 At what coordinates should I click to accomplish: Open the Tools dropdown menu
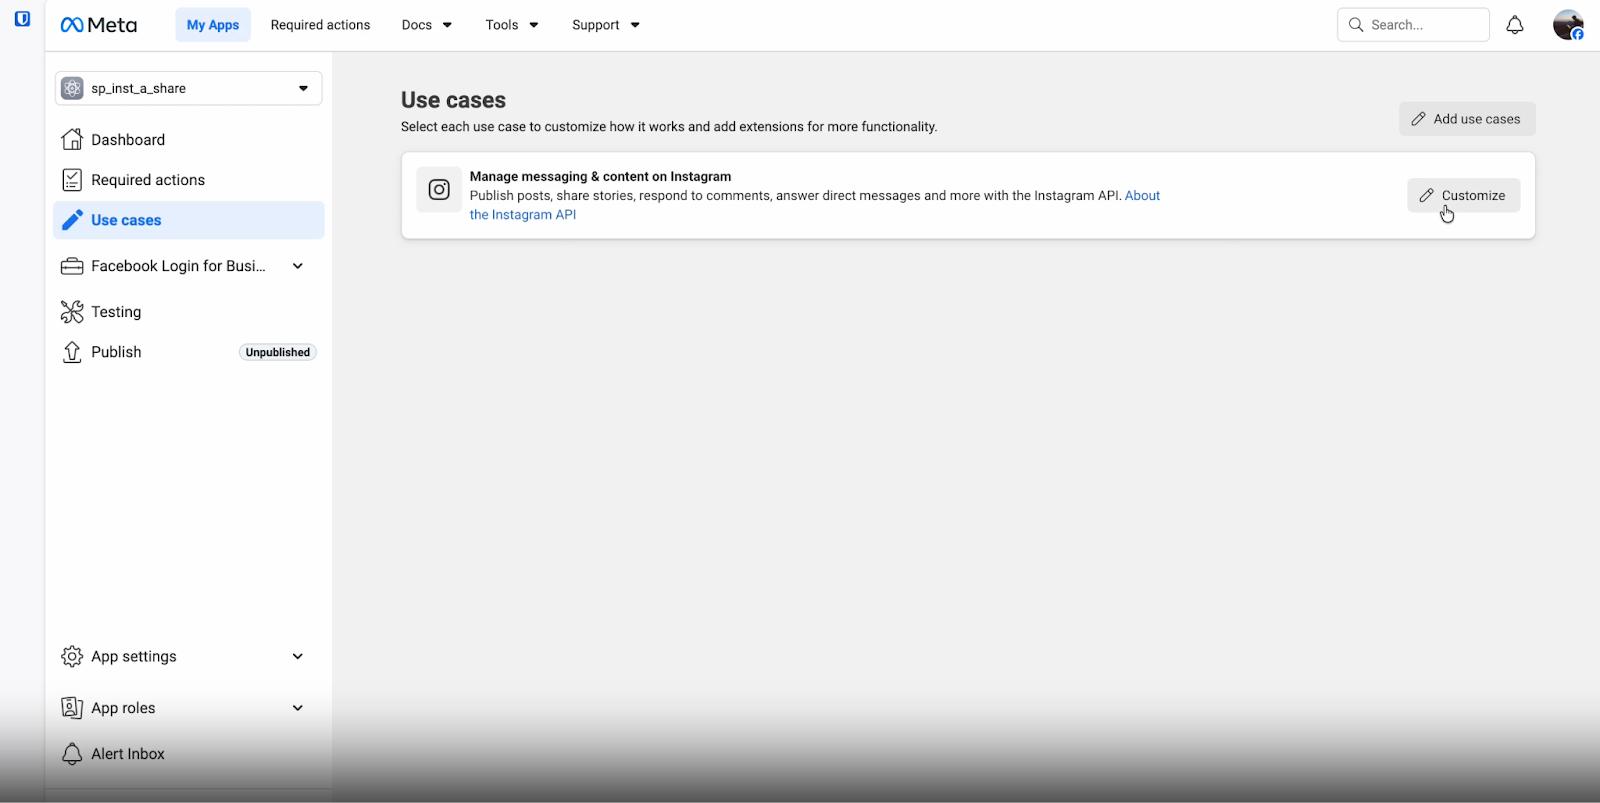(x=512, y=25)
